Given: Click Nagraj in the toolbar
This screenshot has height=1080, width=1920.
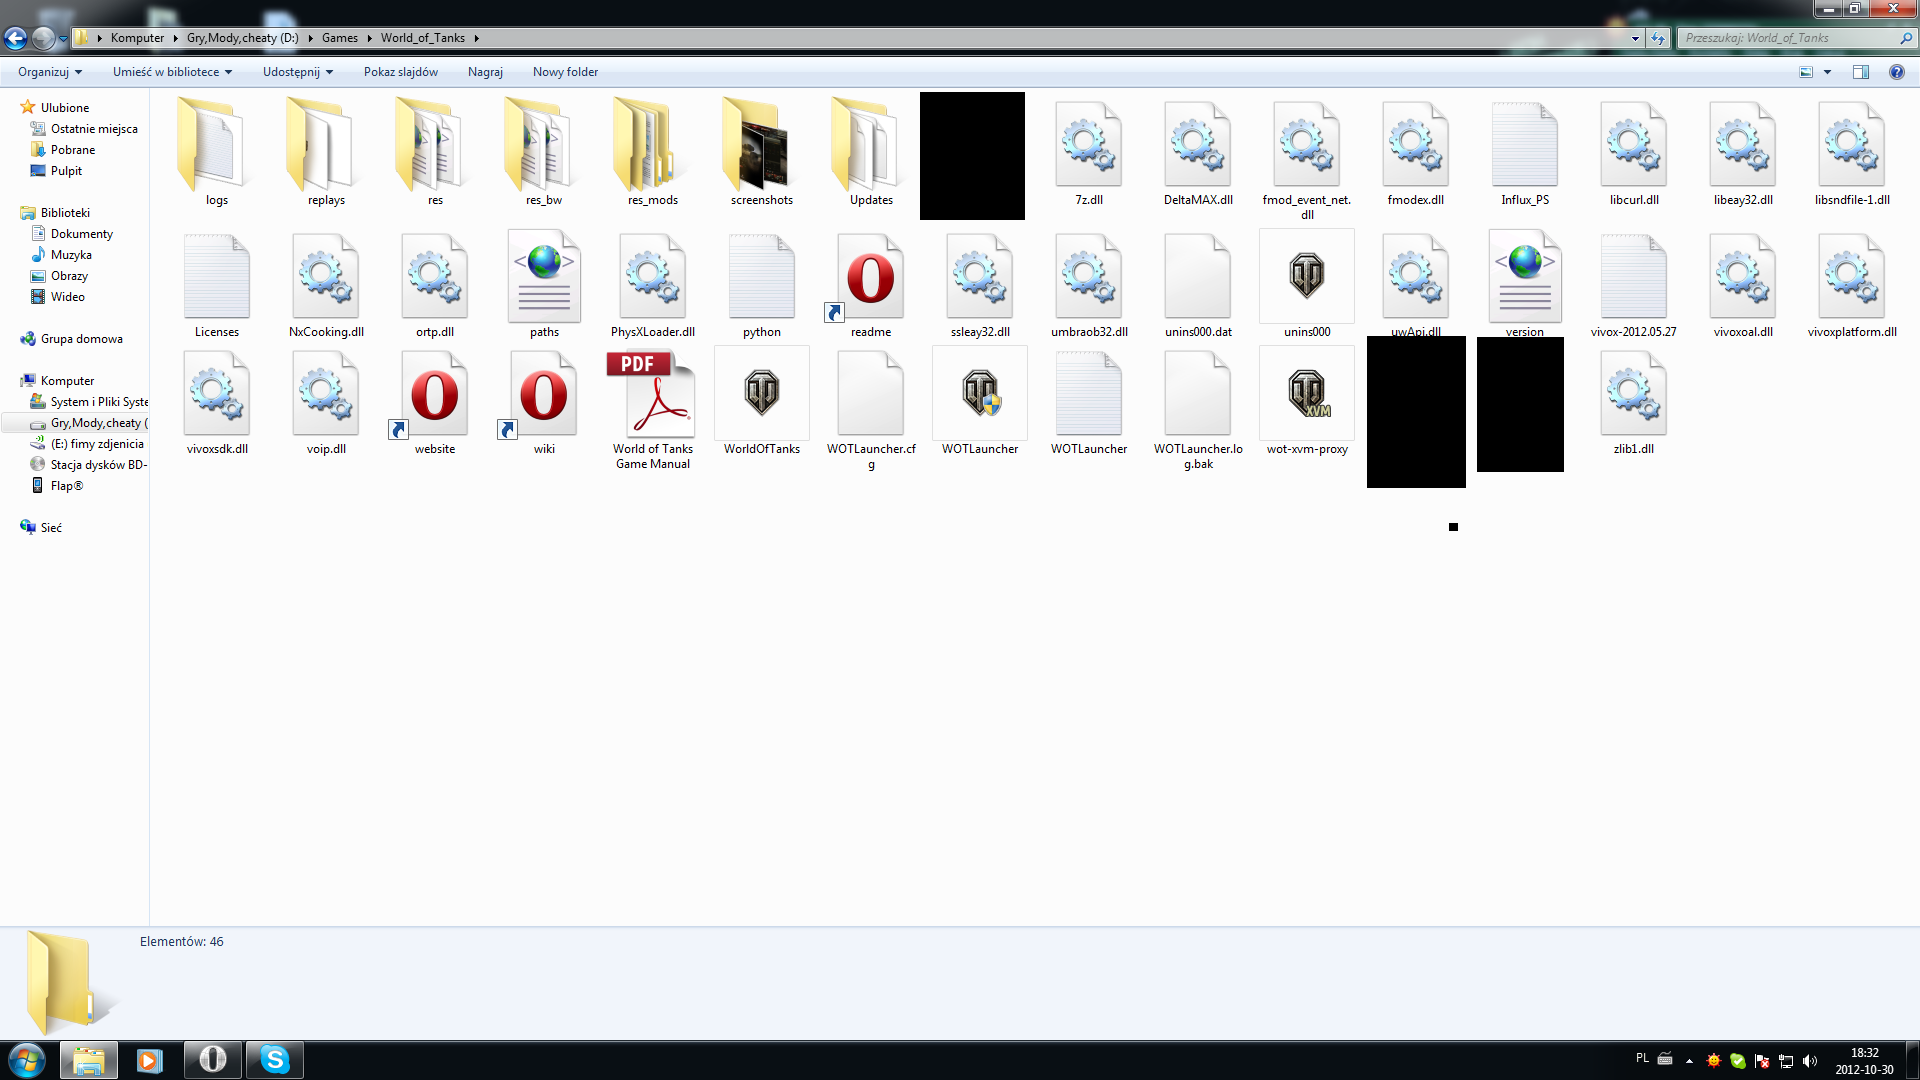Looking at the screenshot, I should click(485, 72).
